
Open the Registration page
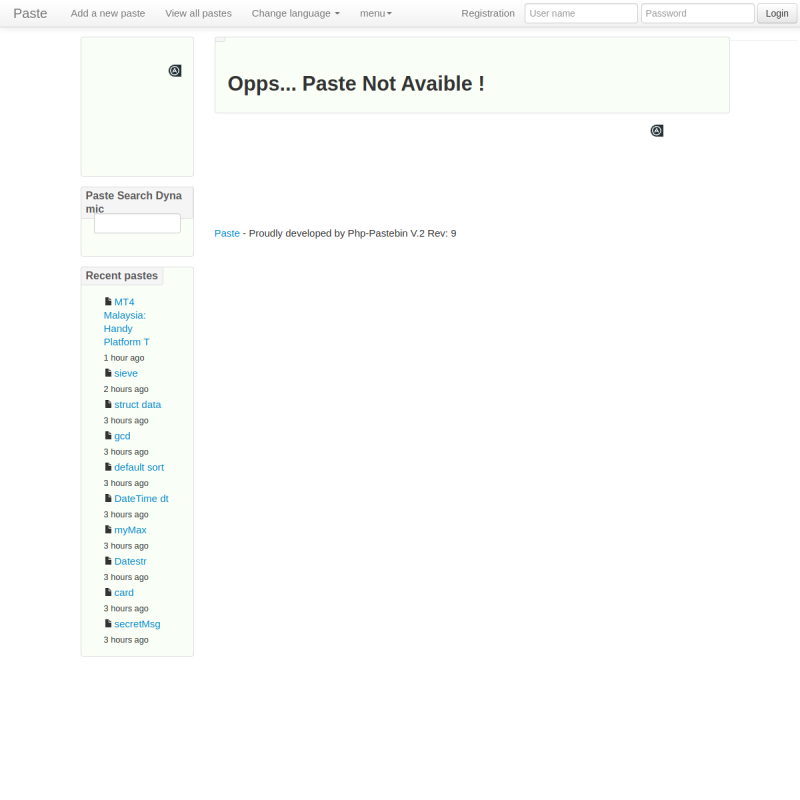tap(488, 13)
